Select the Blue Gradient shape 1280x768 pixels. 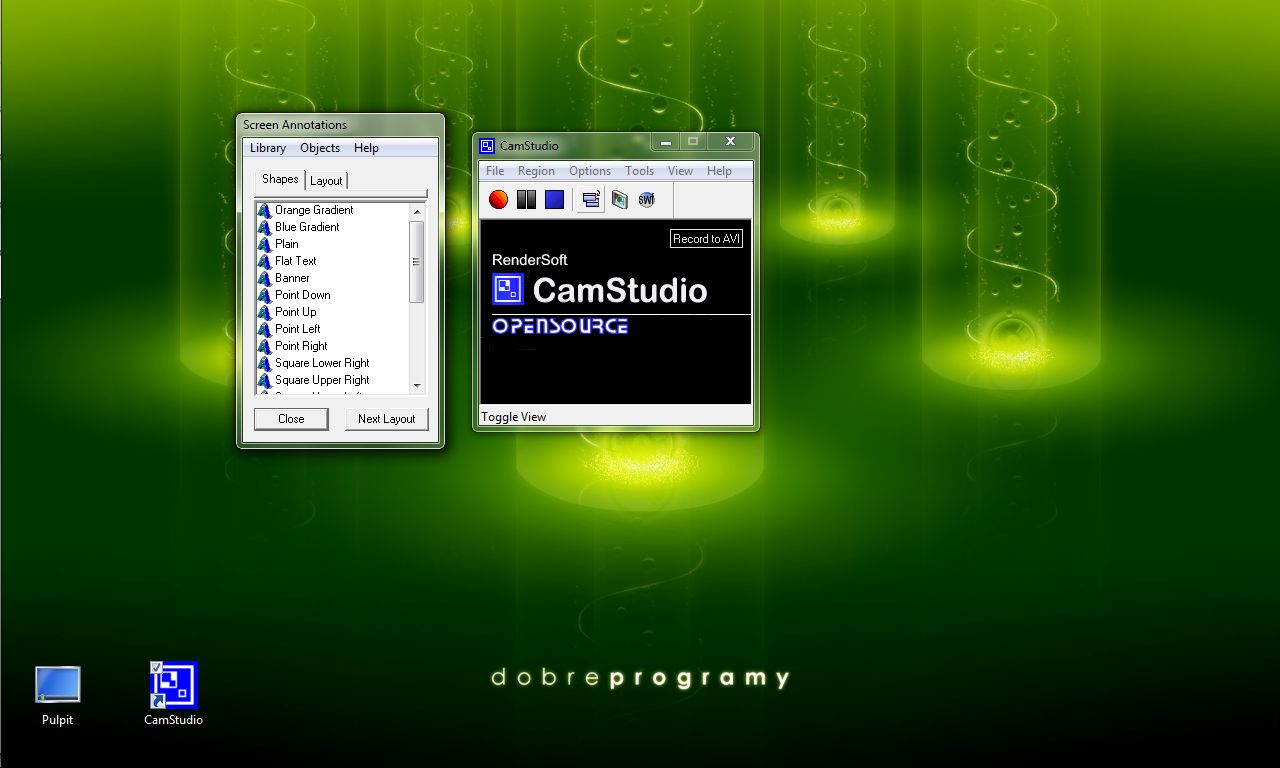[307, 227]
